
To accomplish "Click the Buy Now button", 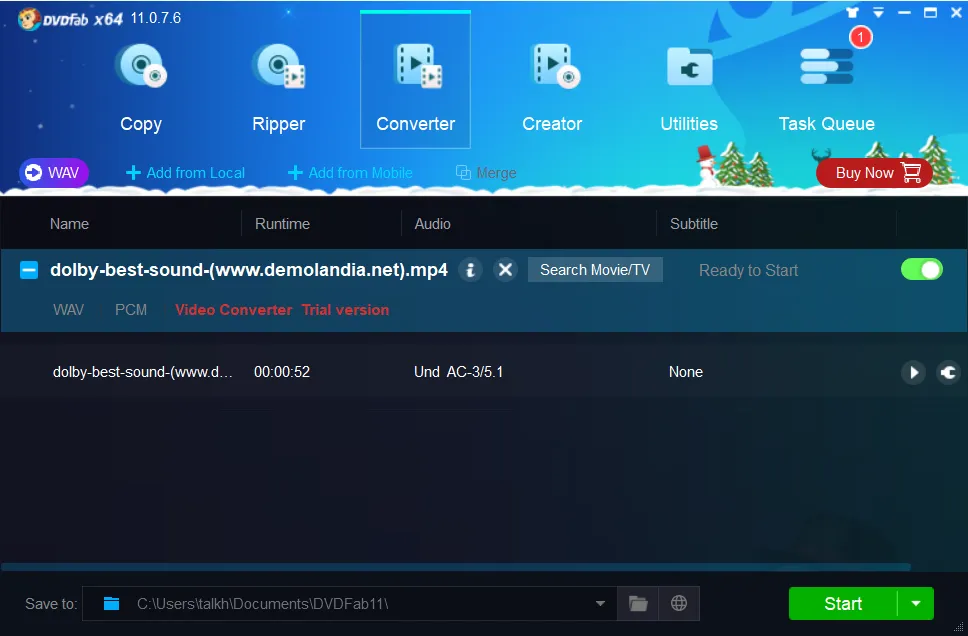I will coord(874,173).
